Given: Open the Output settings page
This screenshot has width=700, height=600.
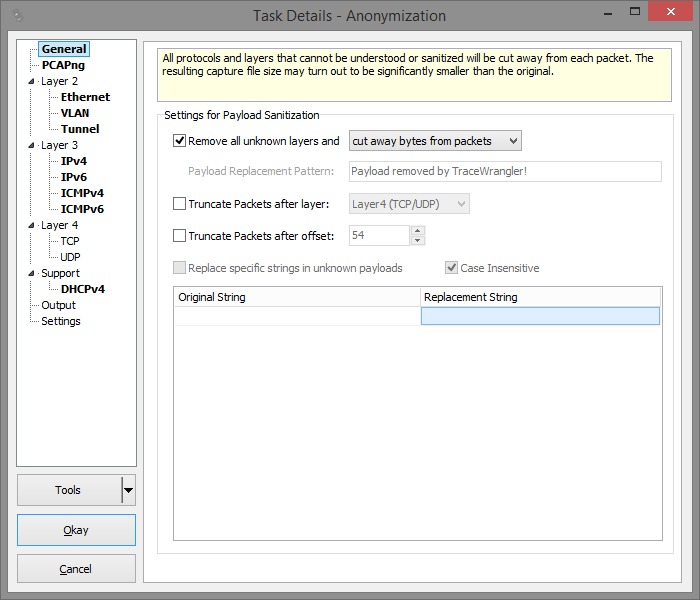Looking at the screenshot, I should [58, 305].
